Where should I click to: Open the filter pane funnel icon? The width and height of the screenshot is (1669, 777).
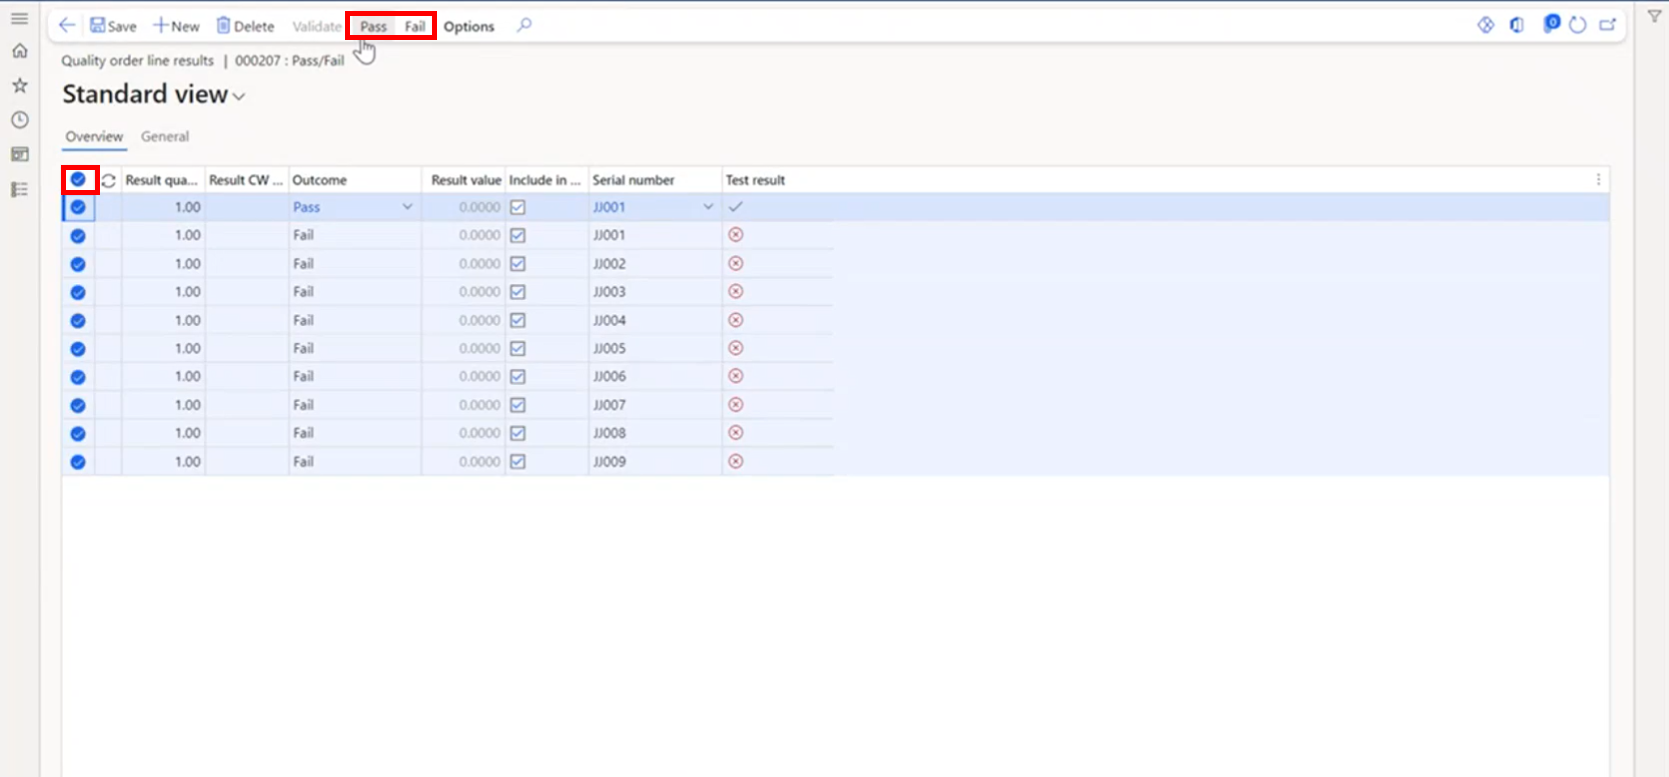[1654, 16]
